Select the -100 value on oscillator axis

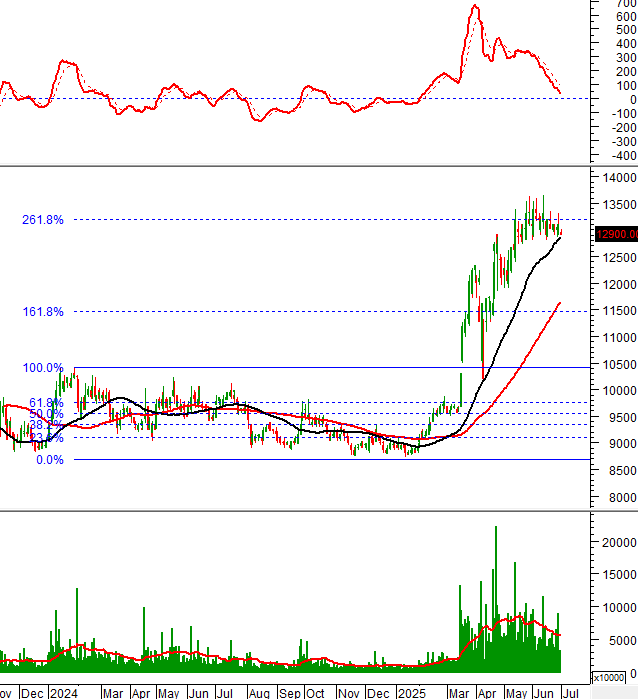pos(624,114)
